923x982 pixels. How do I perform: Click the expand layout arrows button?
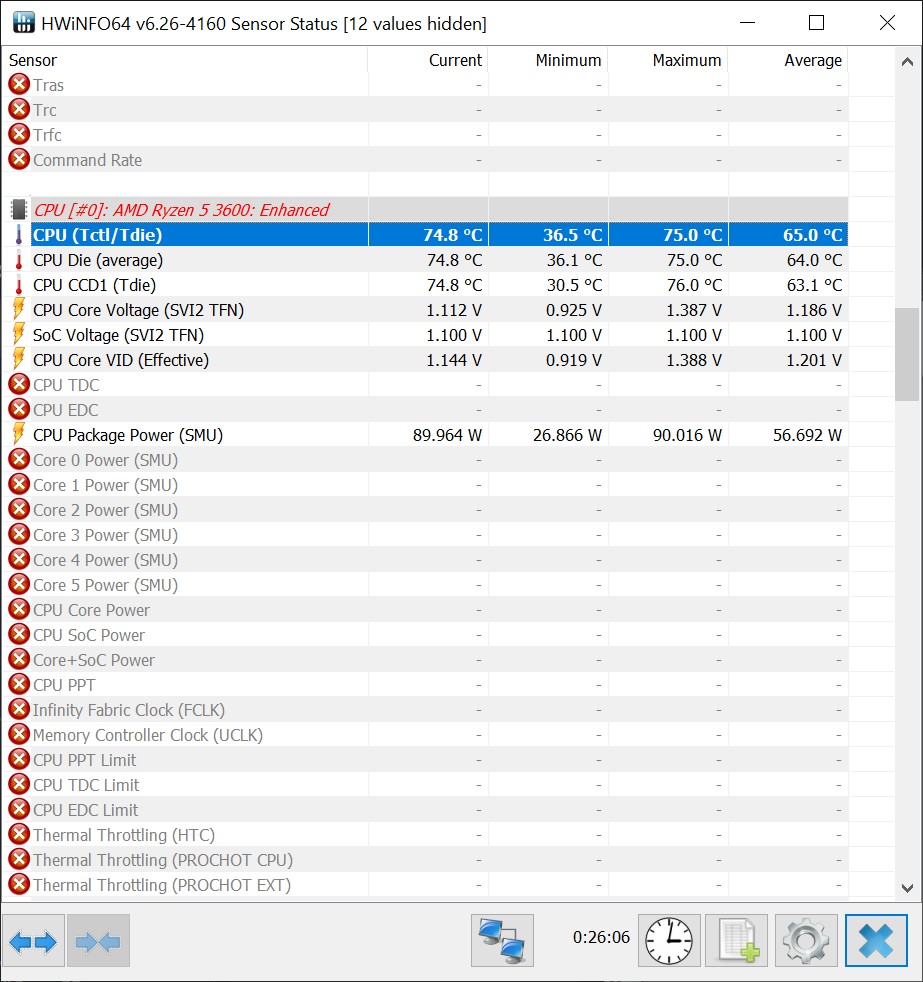click(x=34, y=941)
